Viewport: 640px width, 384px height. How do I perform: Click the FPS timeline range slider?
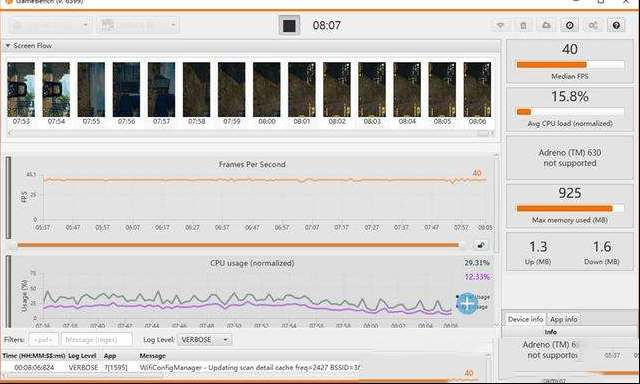point(239,245)
